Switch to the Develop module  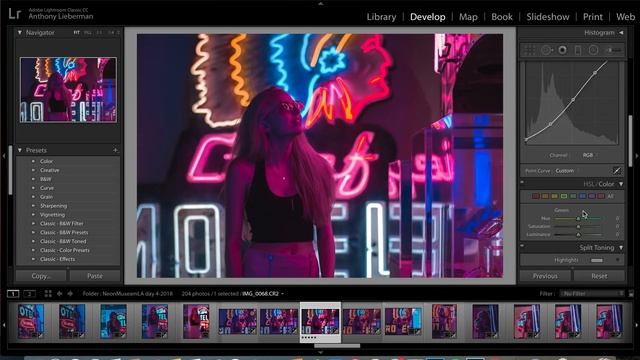[x=427, y=17]
